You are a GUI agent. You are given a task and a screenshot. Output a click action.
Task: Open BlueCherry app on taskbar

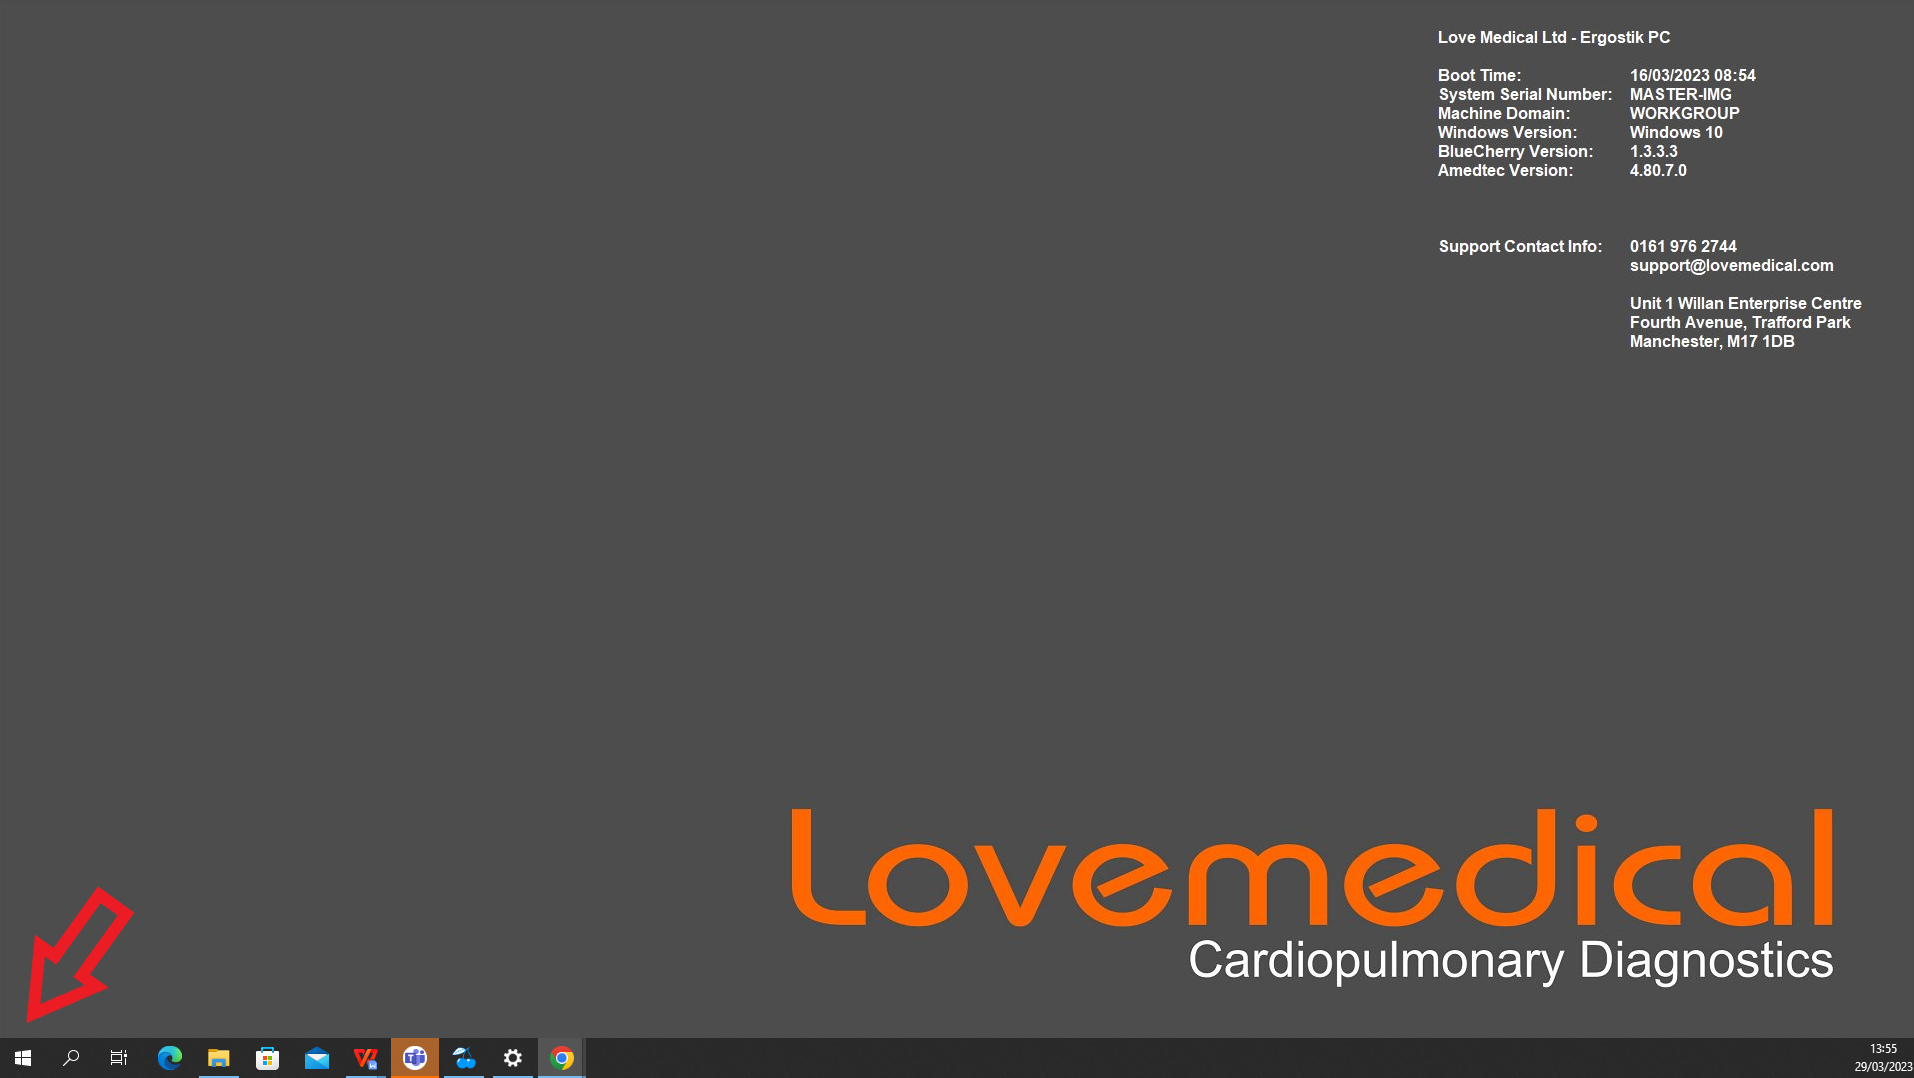click(x=464, y=1058)
